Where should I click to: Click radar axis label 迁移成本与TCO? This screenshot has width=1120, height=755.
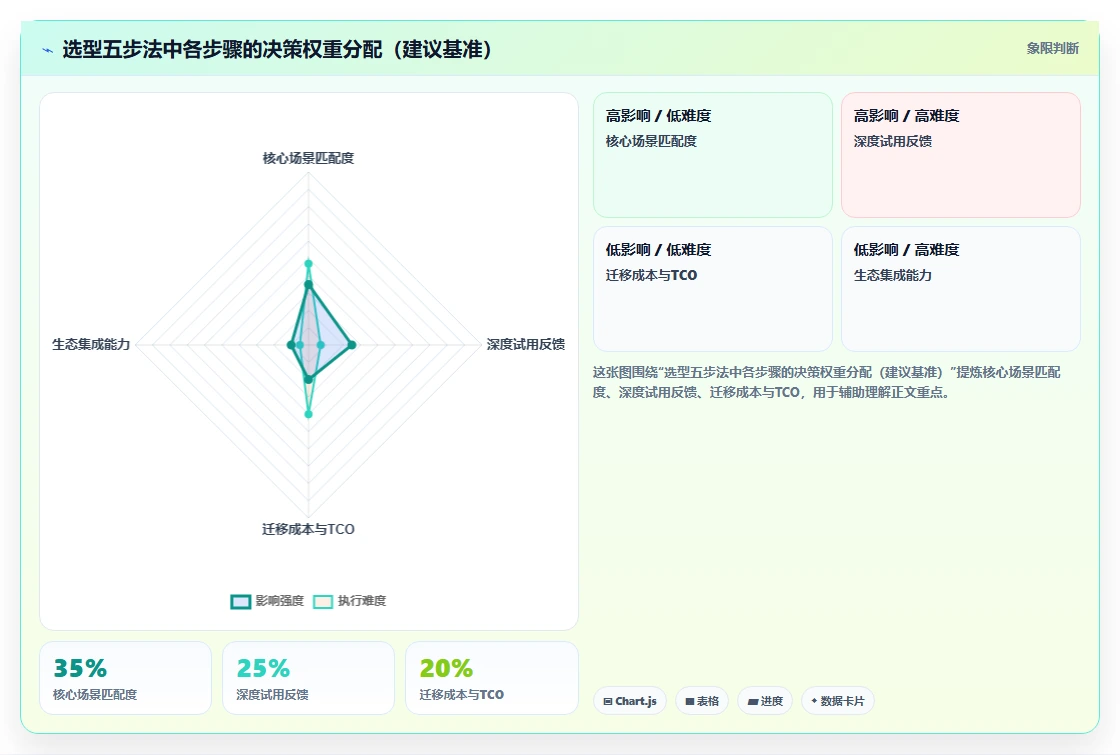coord(309,529)
